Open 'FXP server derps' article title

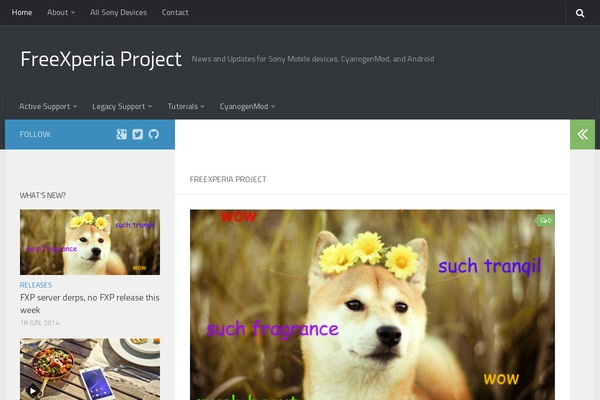(90, 304)
